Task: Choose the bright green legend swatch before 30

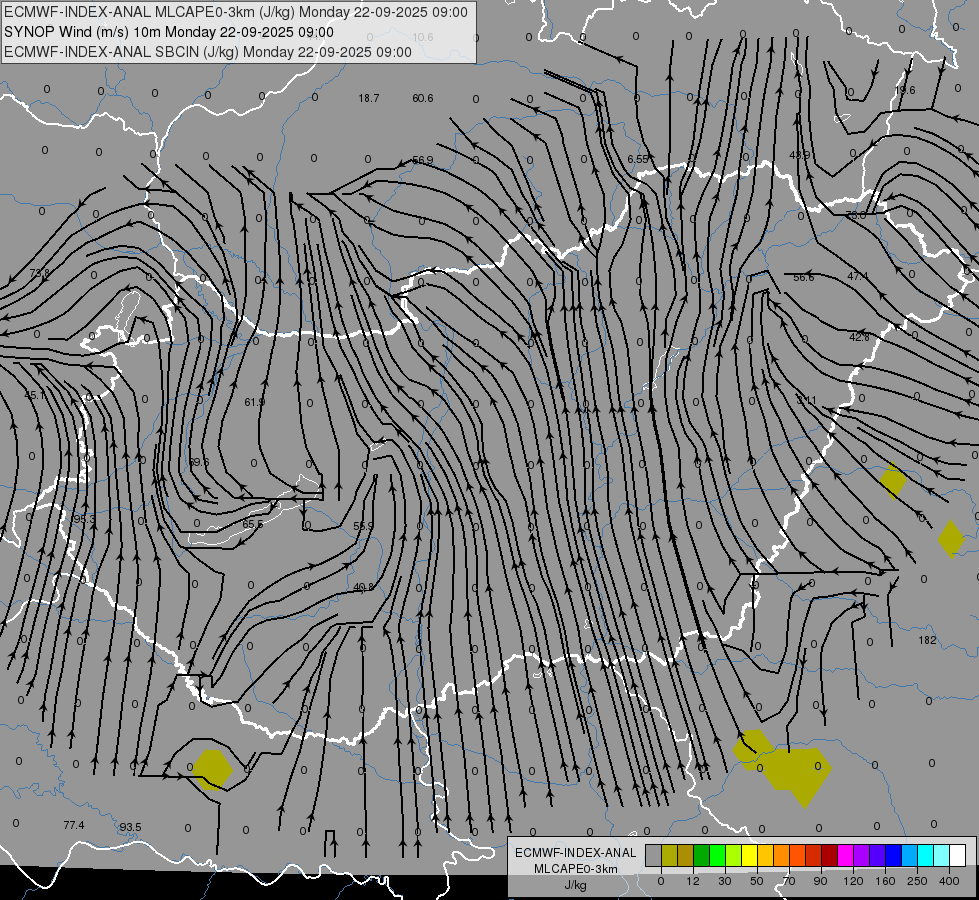Action: click(x=718, y=855)
